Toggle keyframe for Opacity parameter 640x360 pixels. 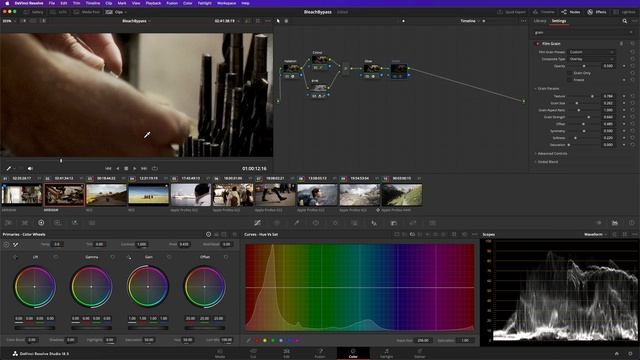tap(624, 66)
